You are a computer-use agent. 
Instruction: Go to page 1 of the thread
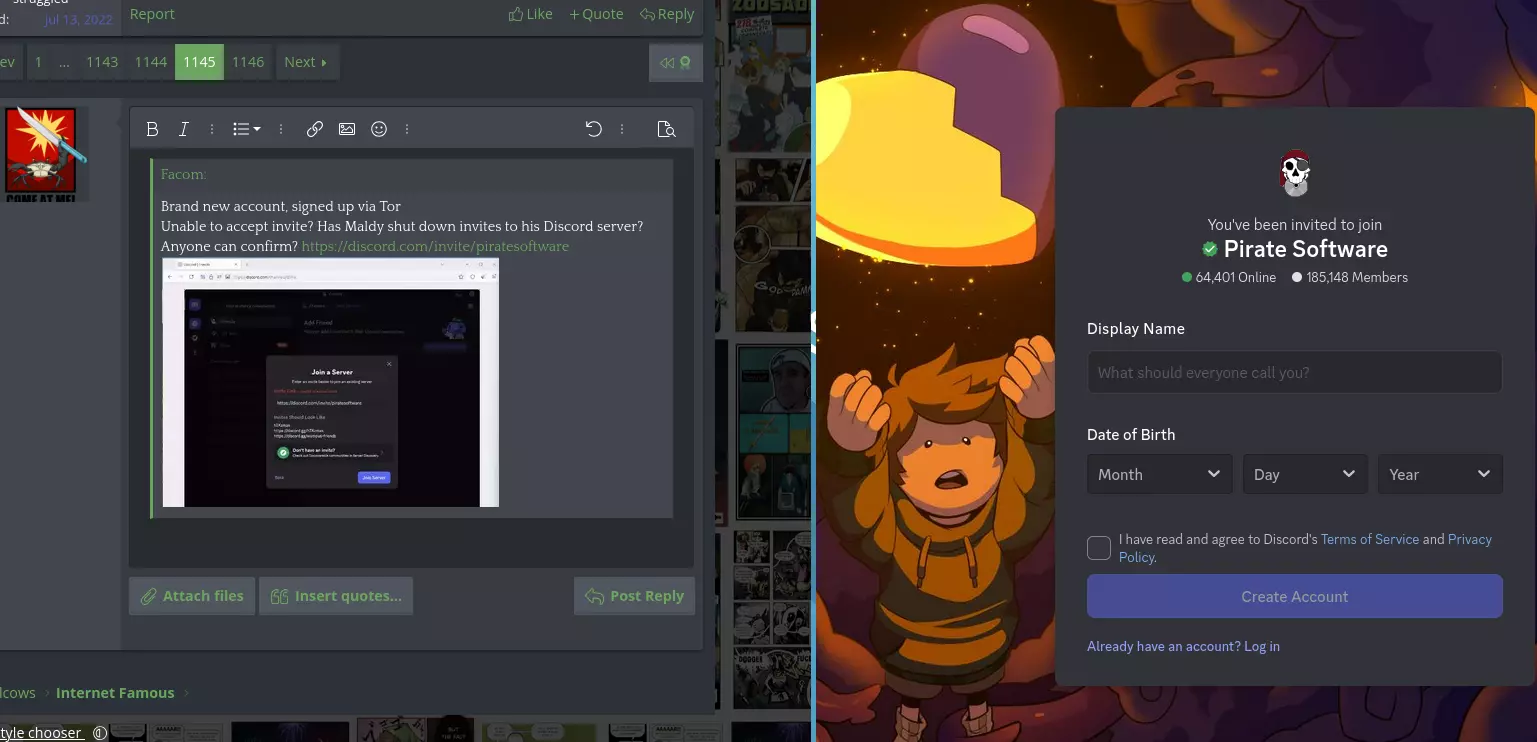[38, 62]
